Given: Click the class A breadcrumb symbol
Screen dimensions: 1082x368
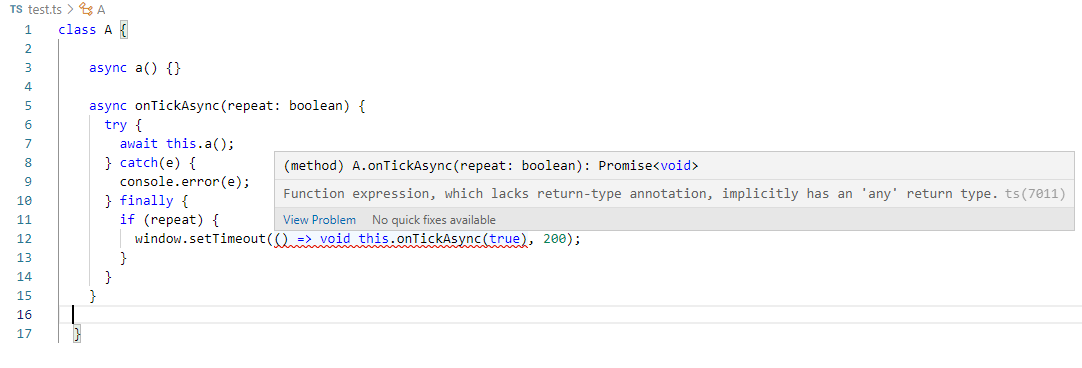Looking at the screenshot, I should 92,9.
